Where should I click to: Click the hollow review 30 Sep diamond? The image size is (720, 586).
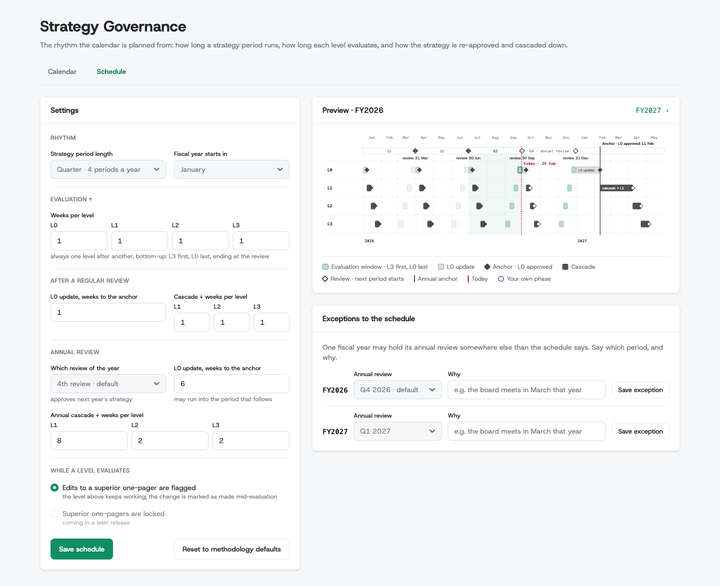pos(522,151)
